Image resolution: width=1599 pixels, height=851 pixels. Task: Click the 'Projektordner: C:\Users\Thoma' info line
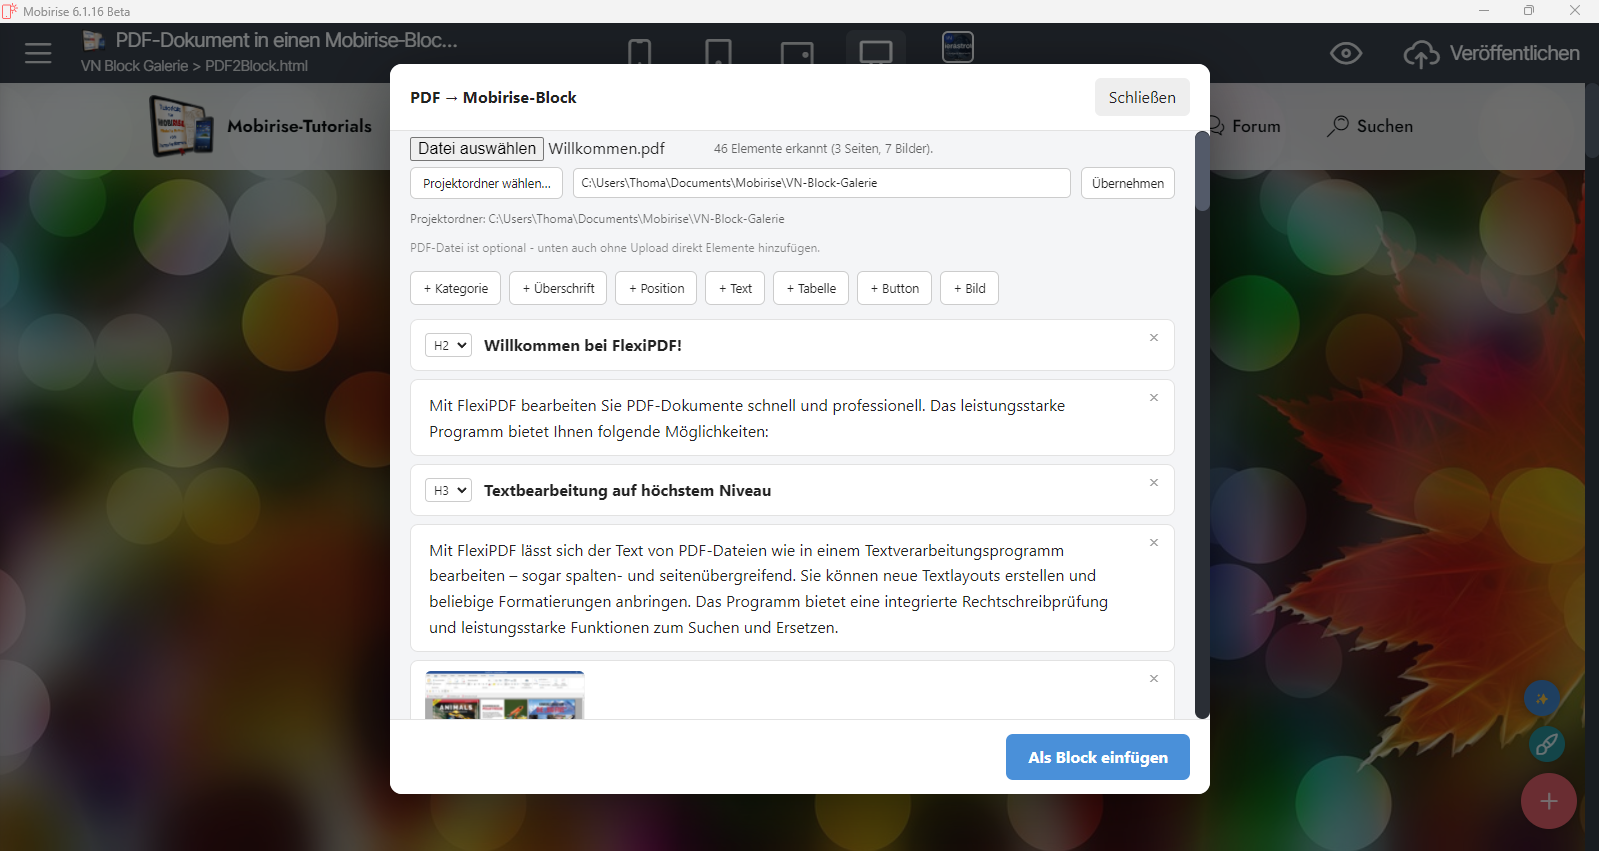(x=597, y=219)
